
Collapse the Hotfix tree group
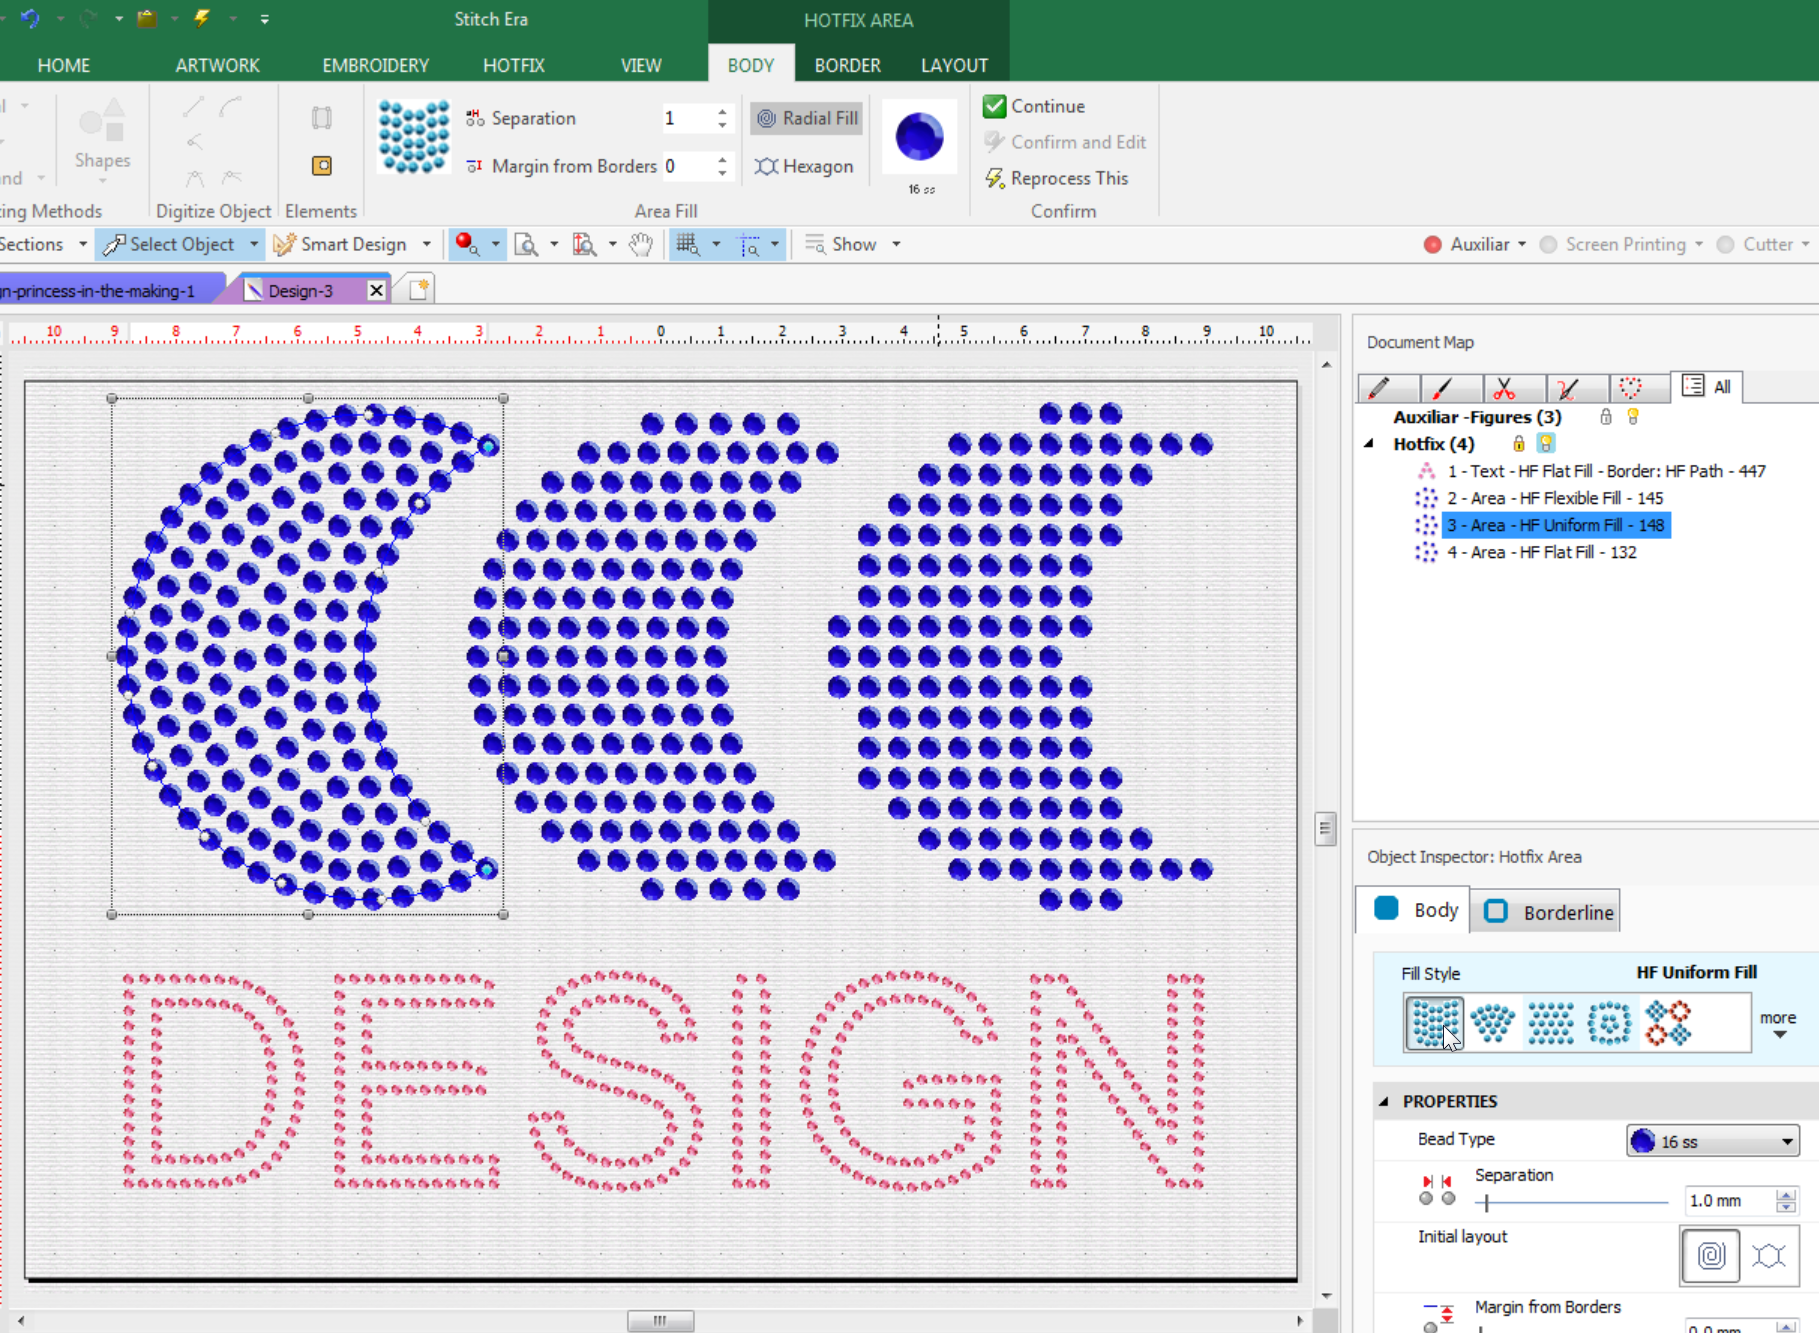pyautogui.click(x=1370, y=444)
